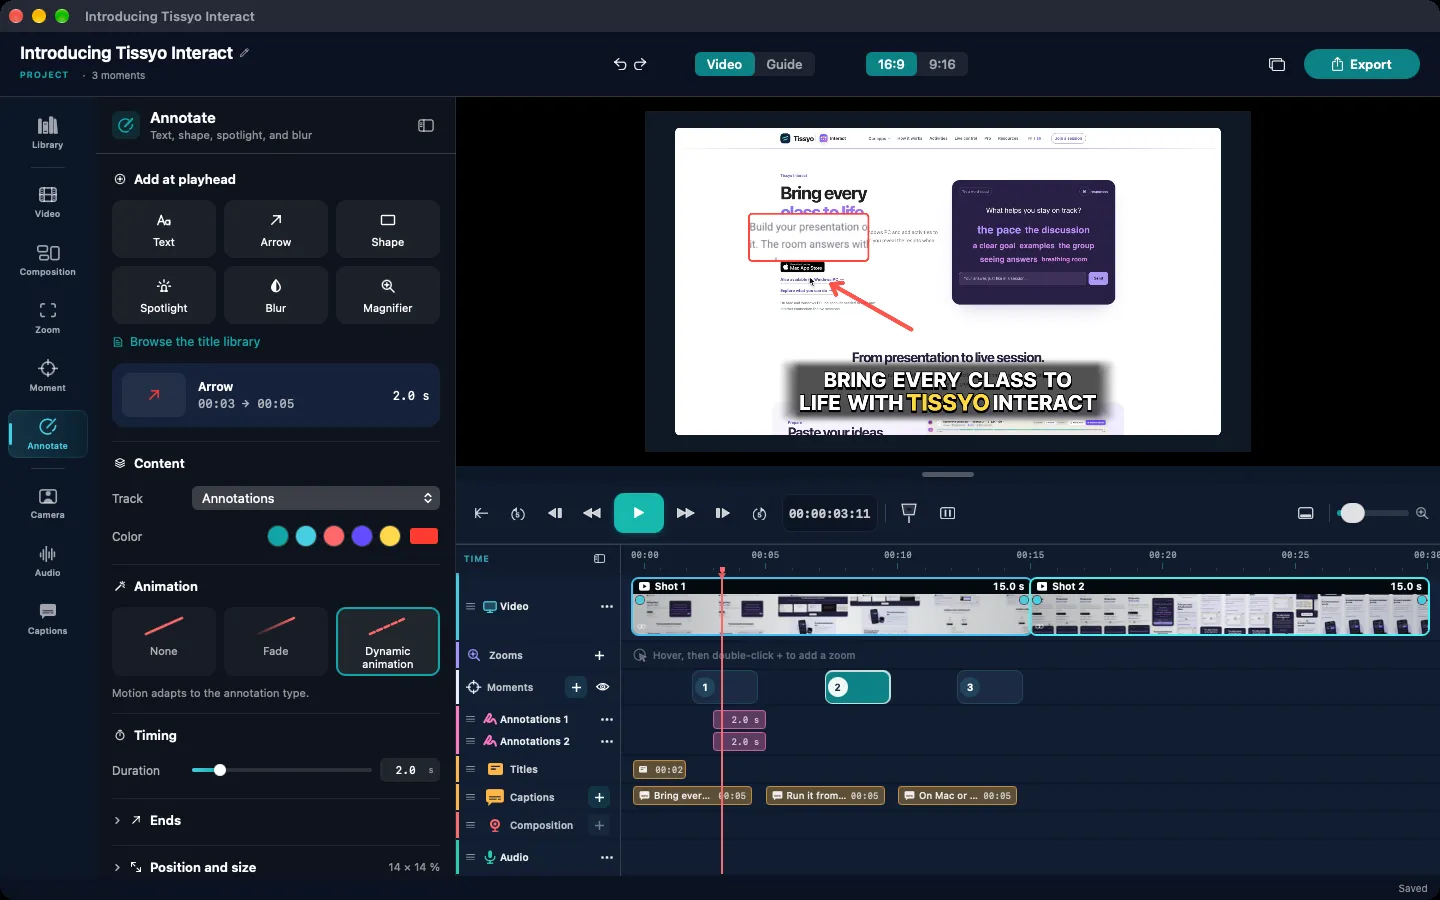This screenshot has height=900, width=1440.
Task: Add a Blur annotation at playhead
Action: point(276,295)
